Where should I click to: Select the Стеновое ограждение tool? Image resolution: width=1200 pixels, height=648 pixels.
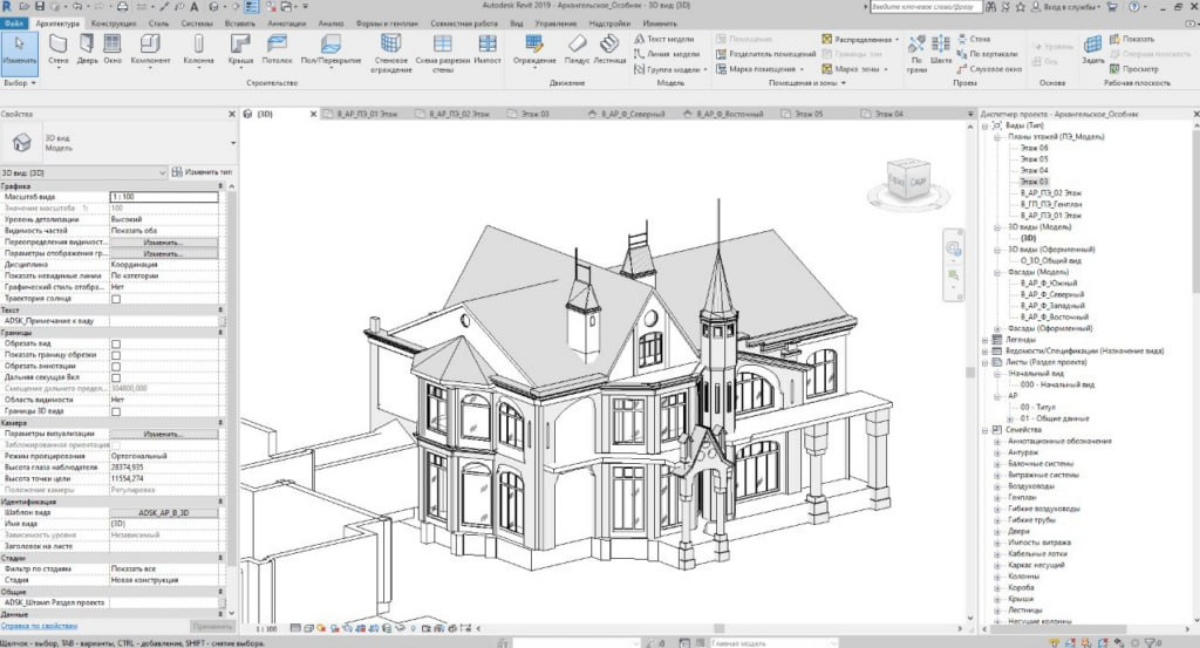pos(391,53)
